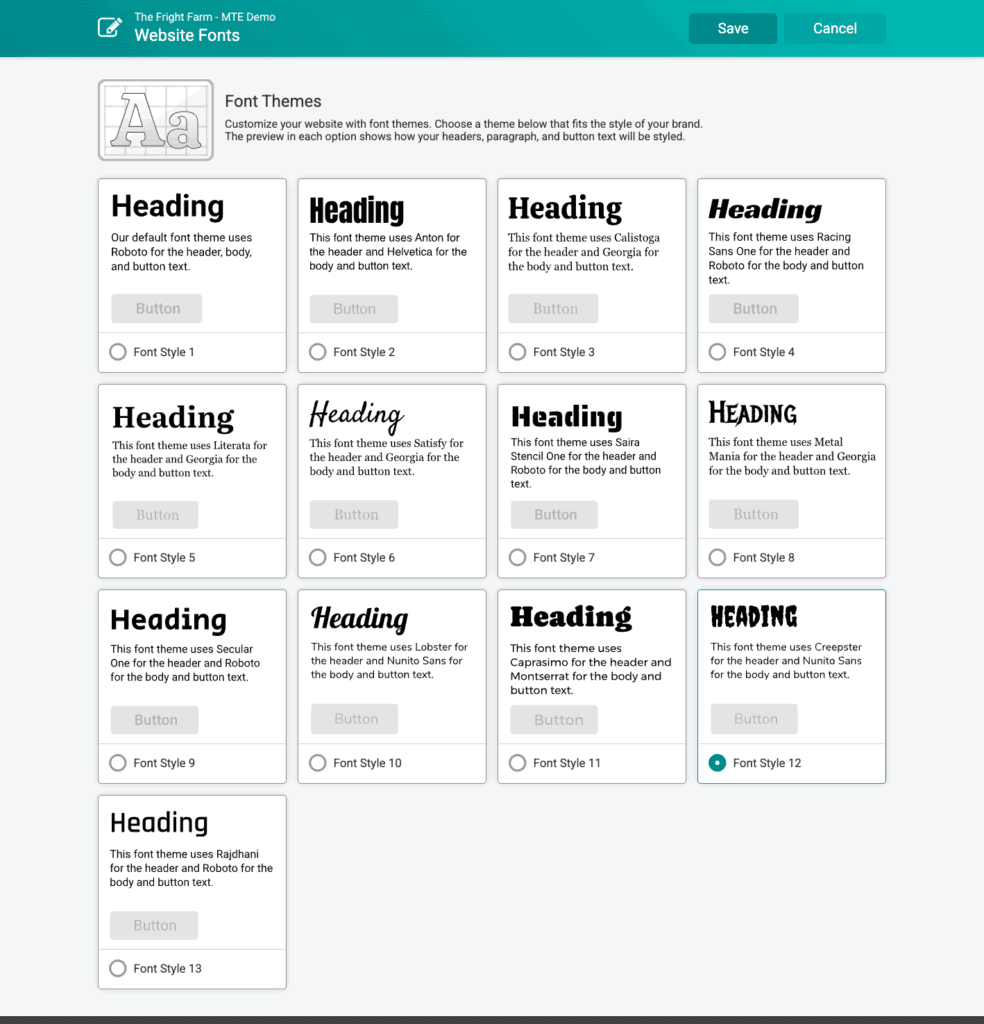Image resolution: width=984 pixels, height=1024 pixels.
Task: Click the selected Font Style 12 radio
Action: coord(718,763)
